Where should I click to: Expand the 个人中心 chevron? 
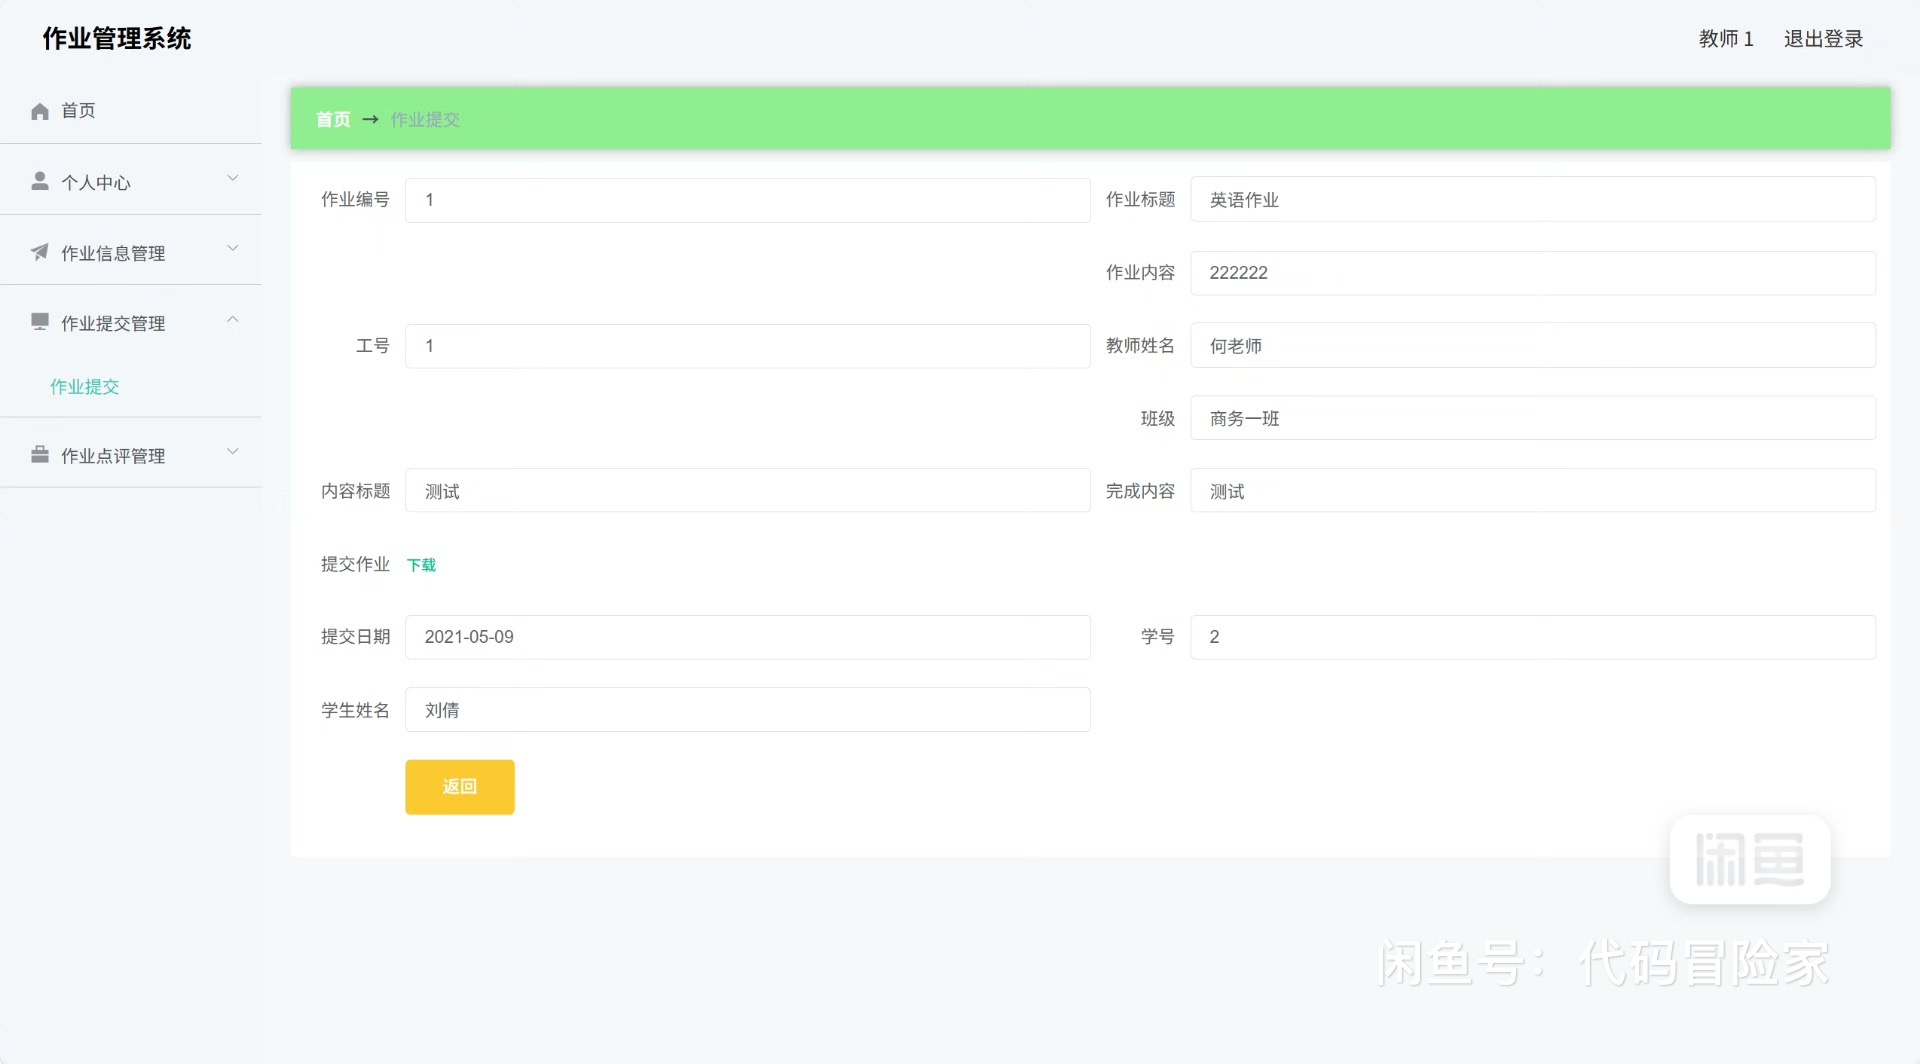click(233, 179)
